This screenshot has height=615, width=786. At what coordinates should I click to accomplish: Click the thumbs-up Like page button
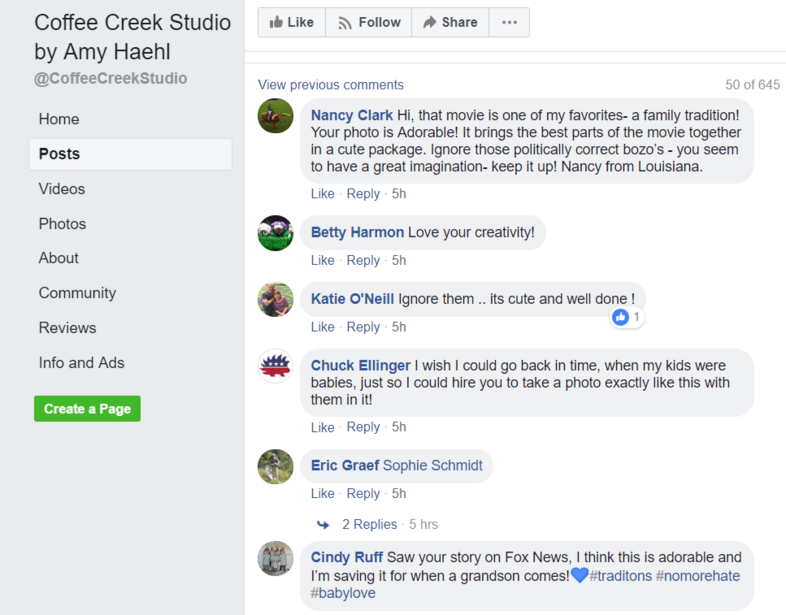[292, 23]
